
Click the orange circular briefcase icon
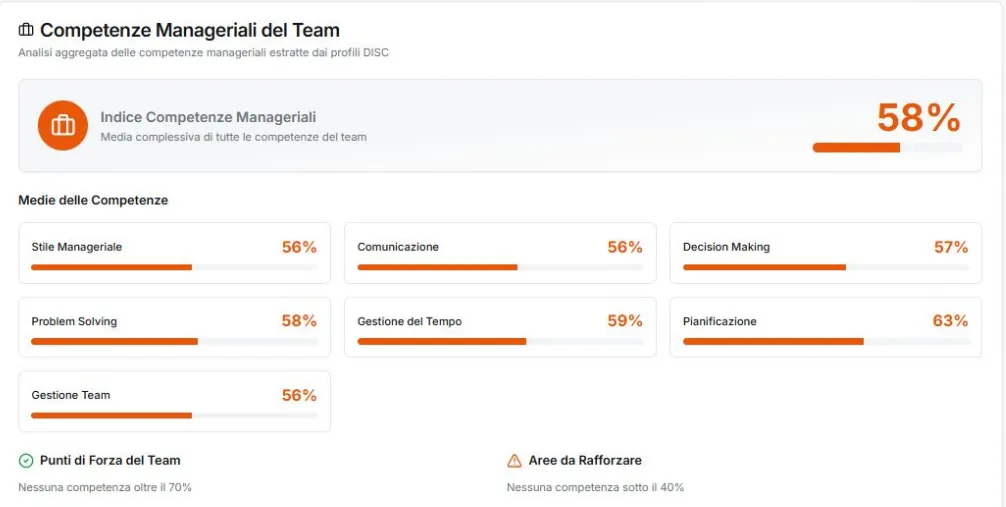pos(63,125)
